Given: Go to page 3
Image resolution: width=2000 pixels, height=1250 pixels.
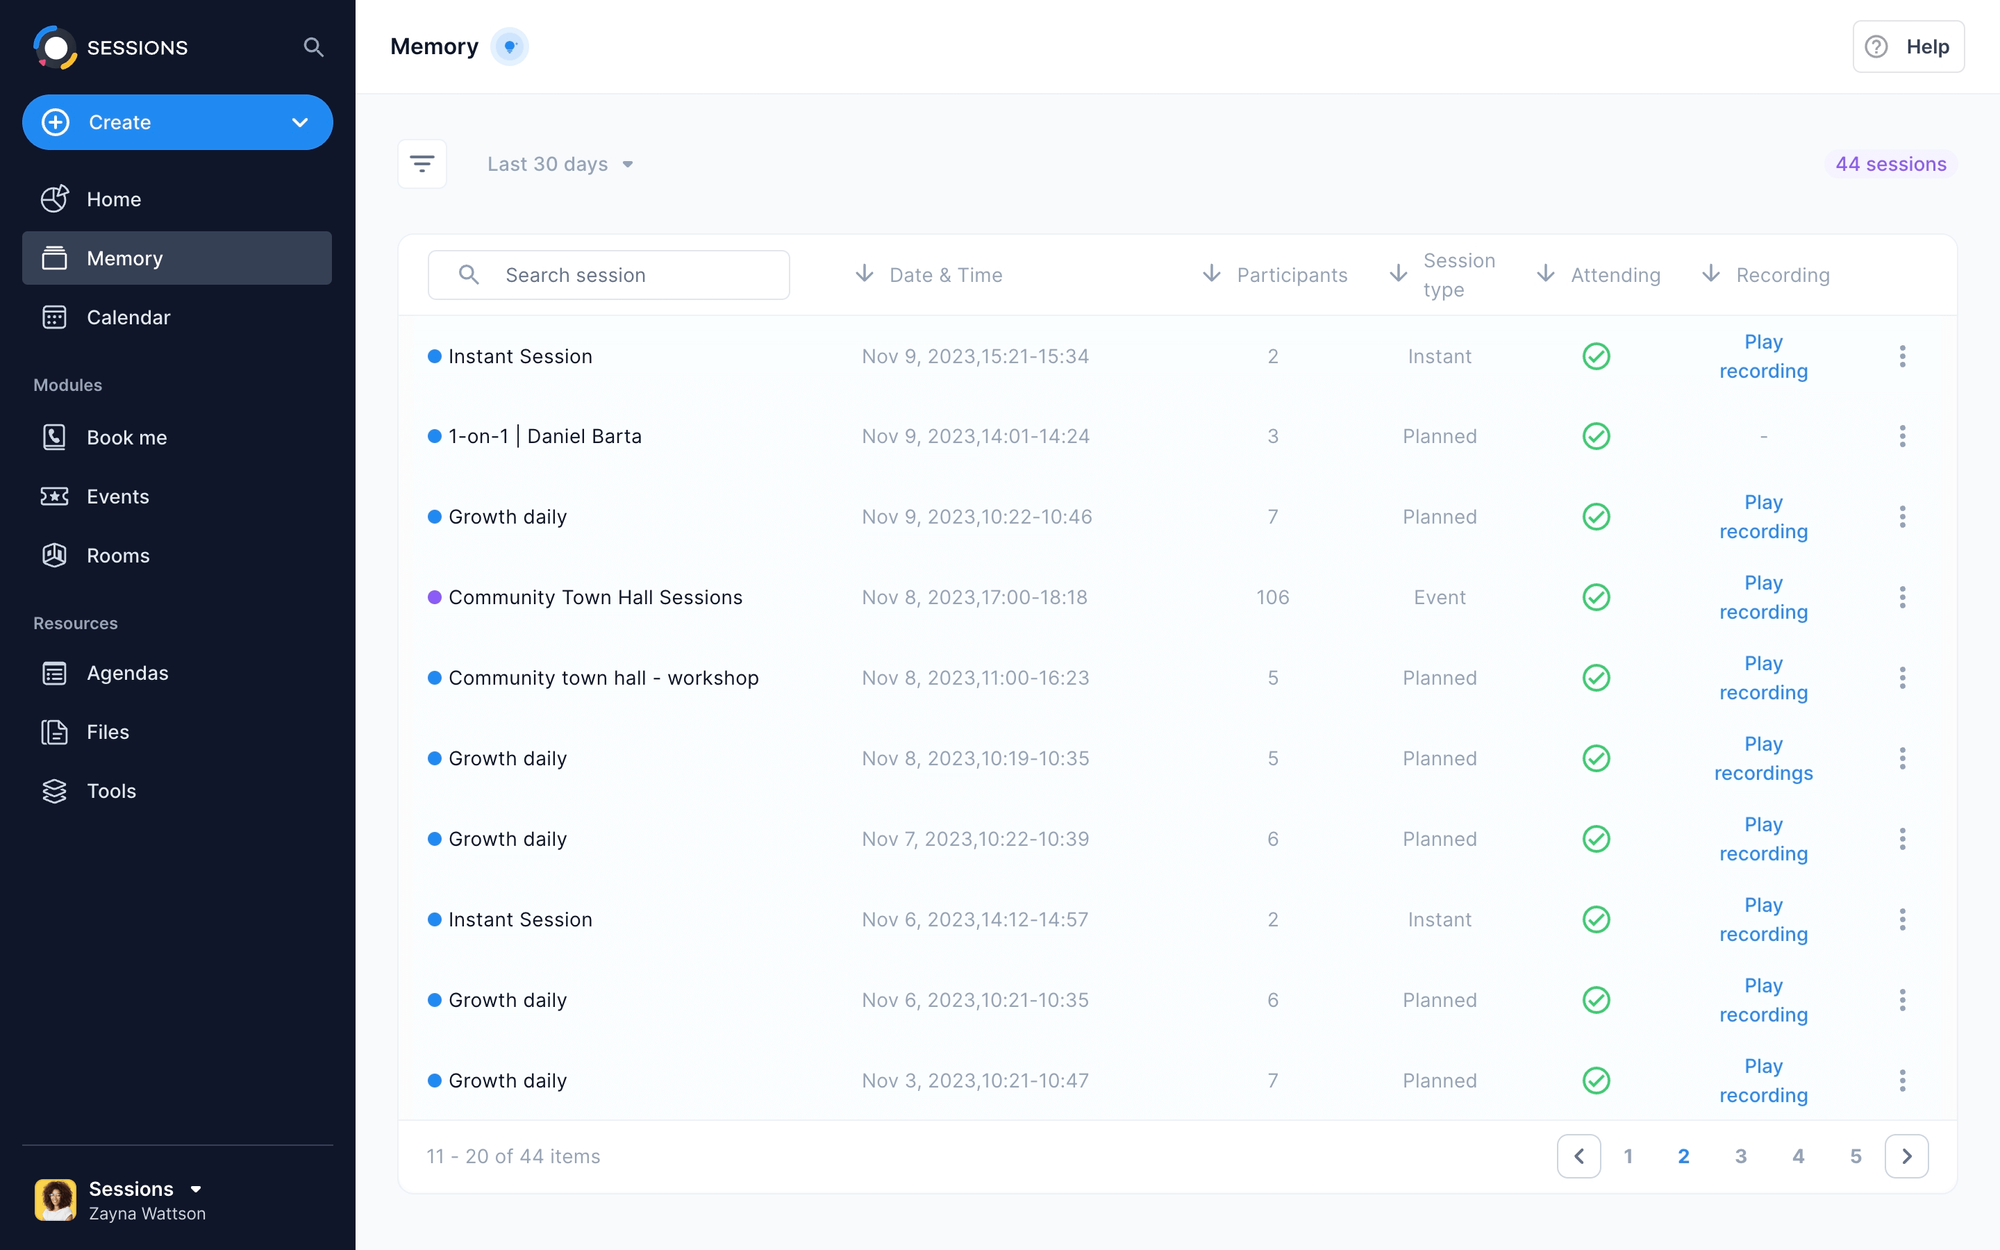Looking at the screenshot, I should tap(1741, 1157).
